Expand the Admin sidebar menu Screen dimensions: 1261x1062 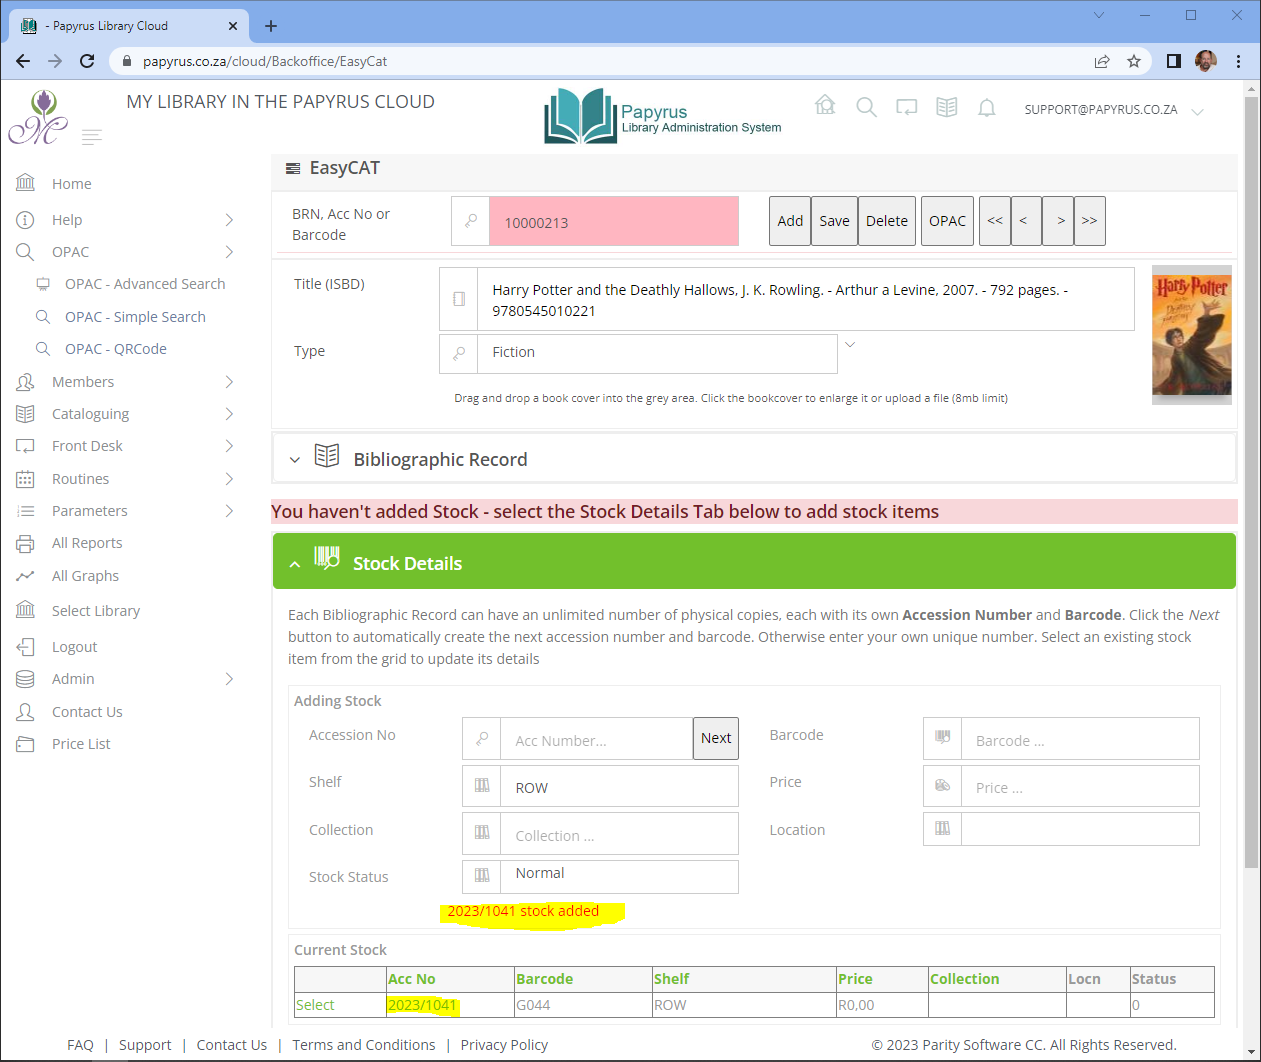tap(229, 679)
